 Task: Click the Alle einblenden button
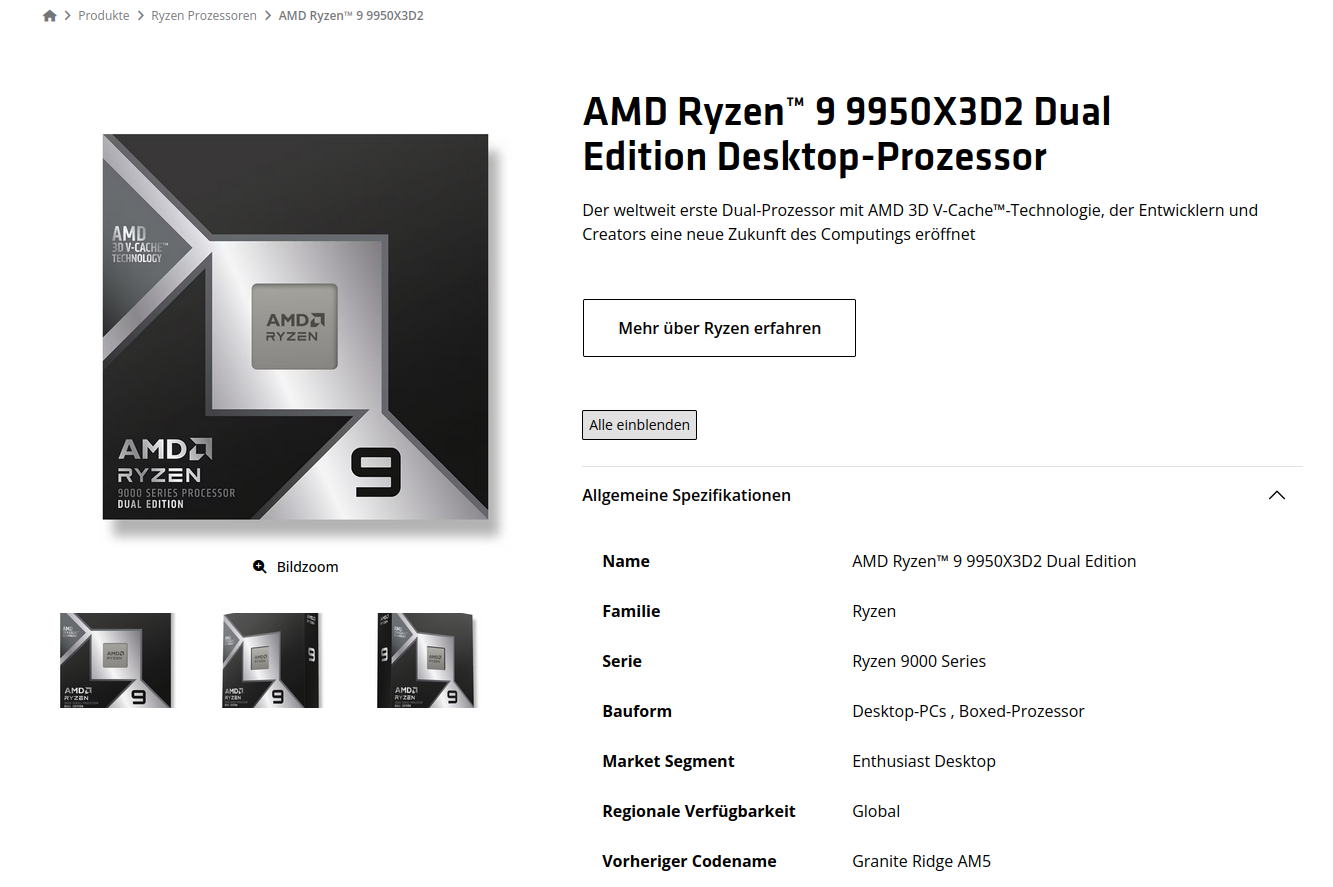(639, 425)
